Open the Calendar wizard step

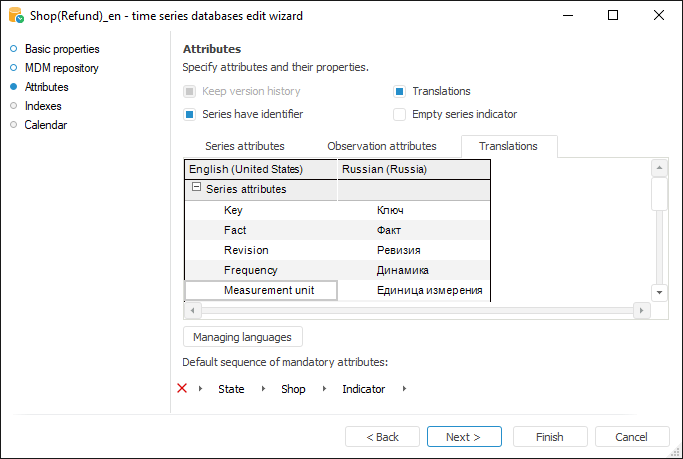[x=46, y=125]
